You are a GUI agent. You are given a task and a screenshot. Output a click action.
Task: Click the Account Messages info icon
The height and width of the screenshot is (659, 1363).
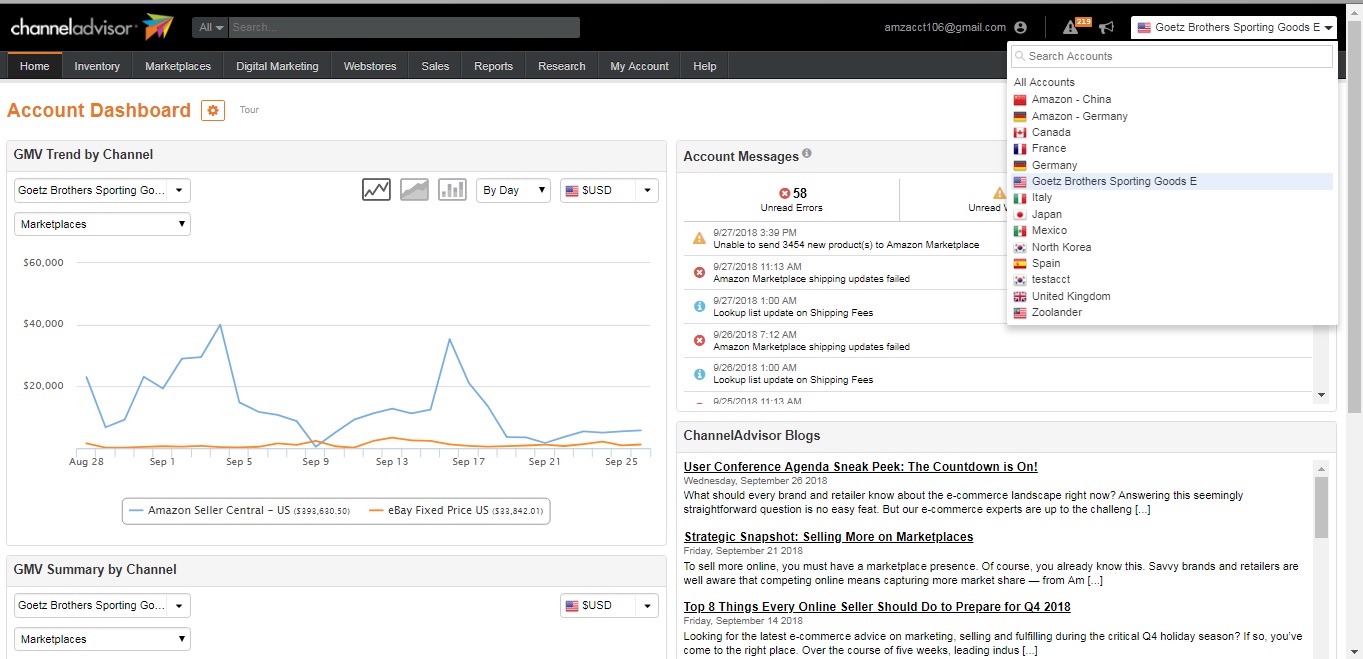tap(807, 154)
